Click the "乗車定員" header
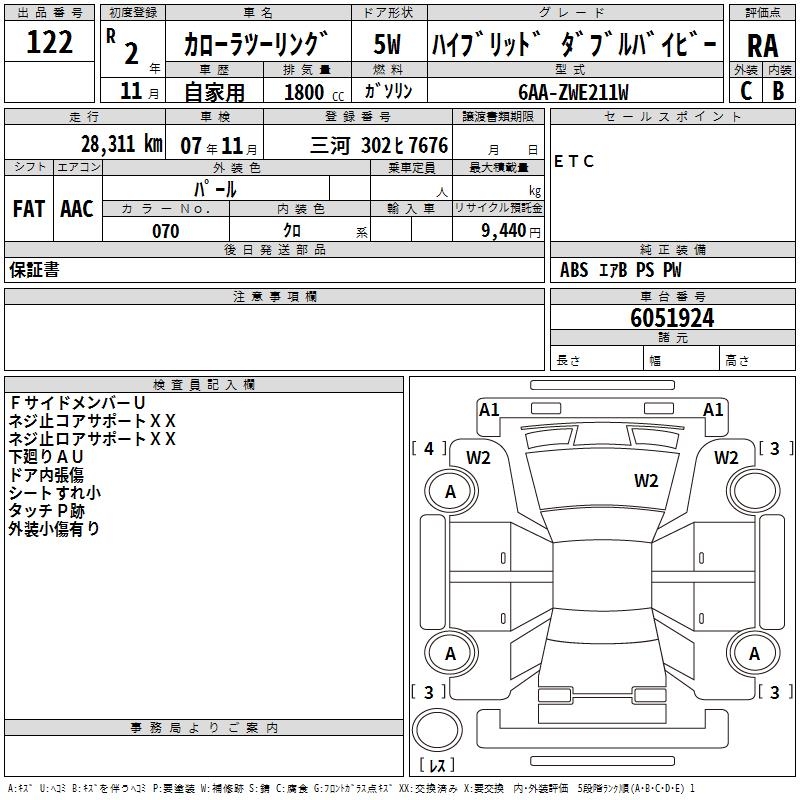 (411, 167)
